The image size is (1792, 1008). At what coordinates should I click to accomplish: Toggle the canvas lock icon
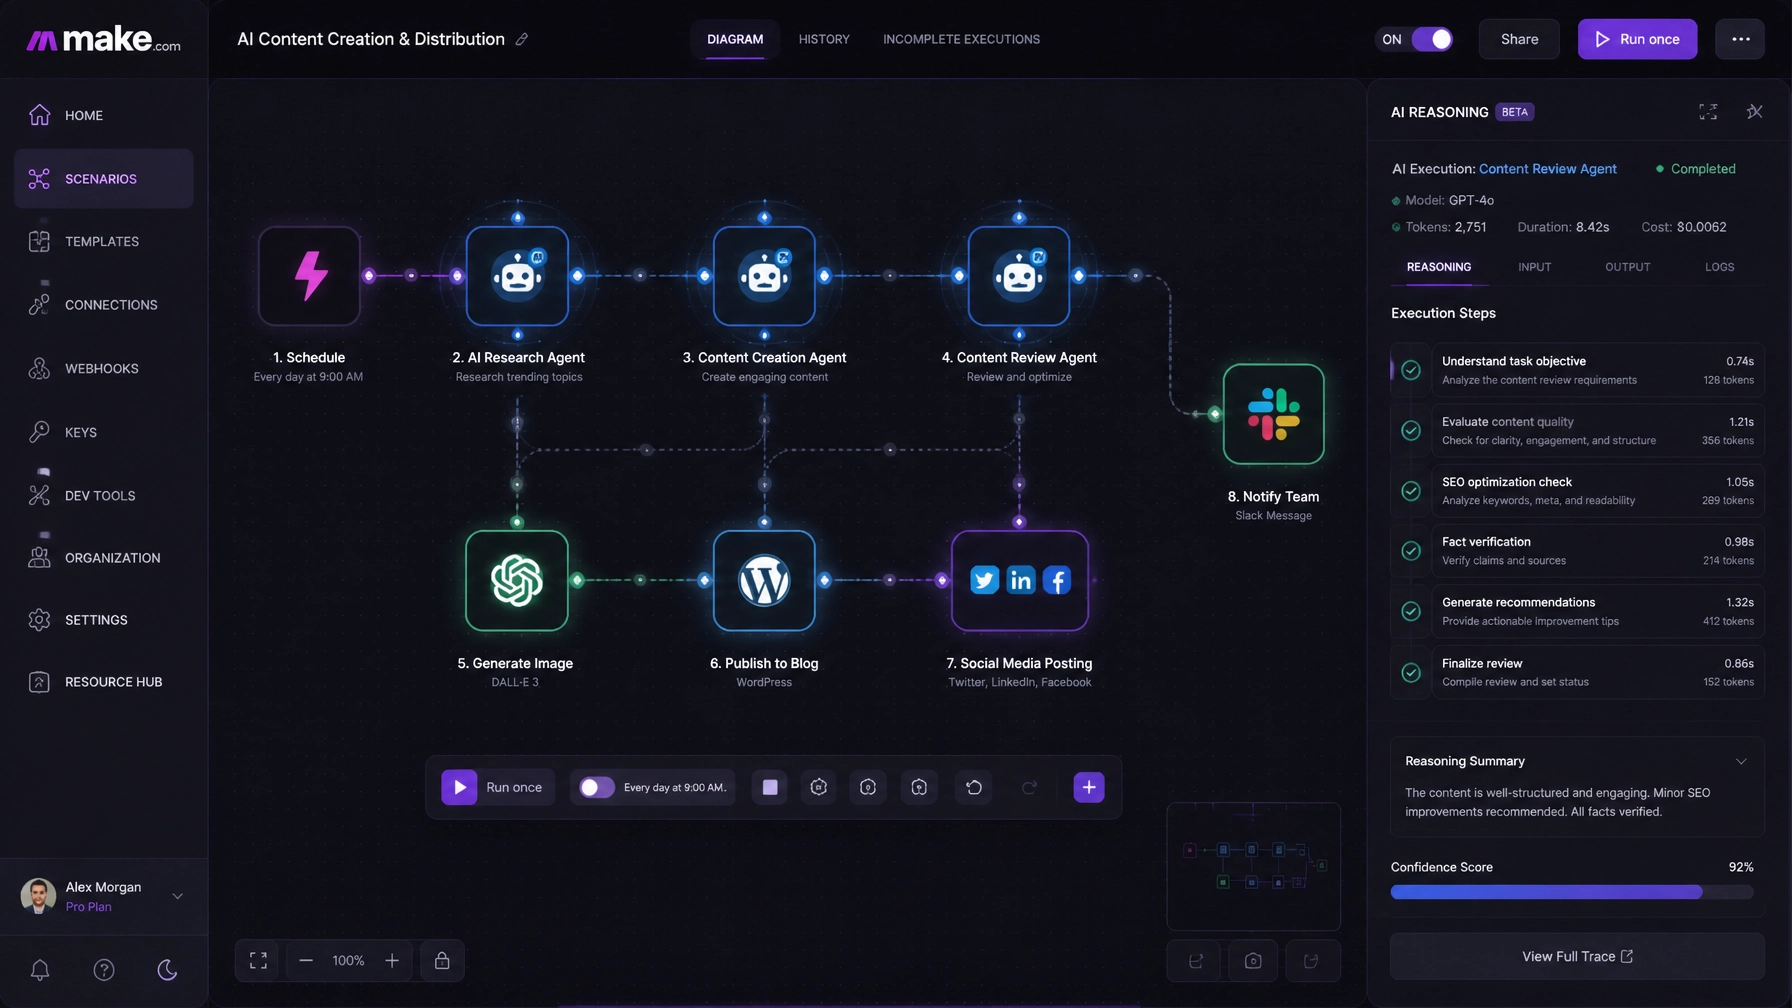pyautogui.click(x=442, y=961)
